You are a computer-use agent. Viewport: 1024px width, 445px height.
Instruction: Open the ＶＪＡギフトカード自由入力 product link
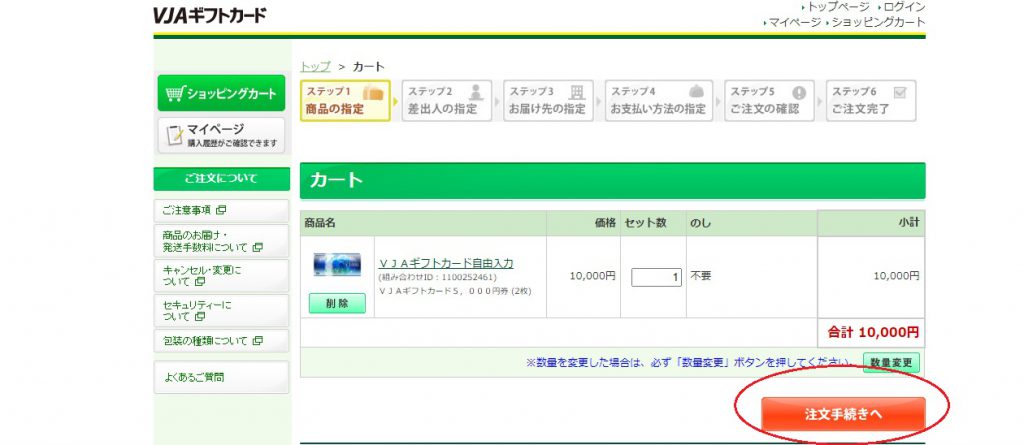tap(446, 263)
